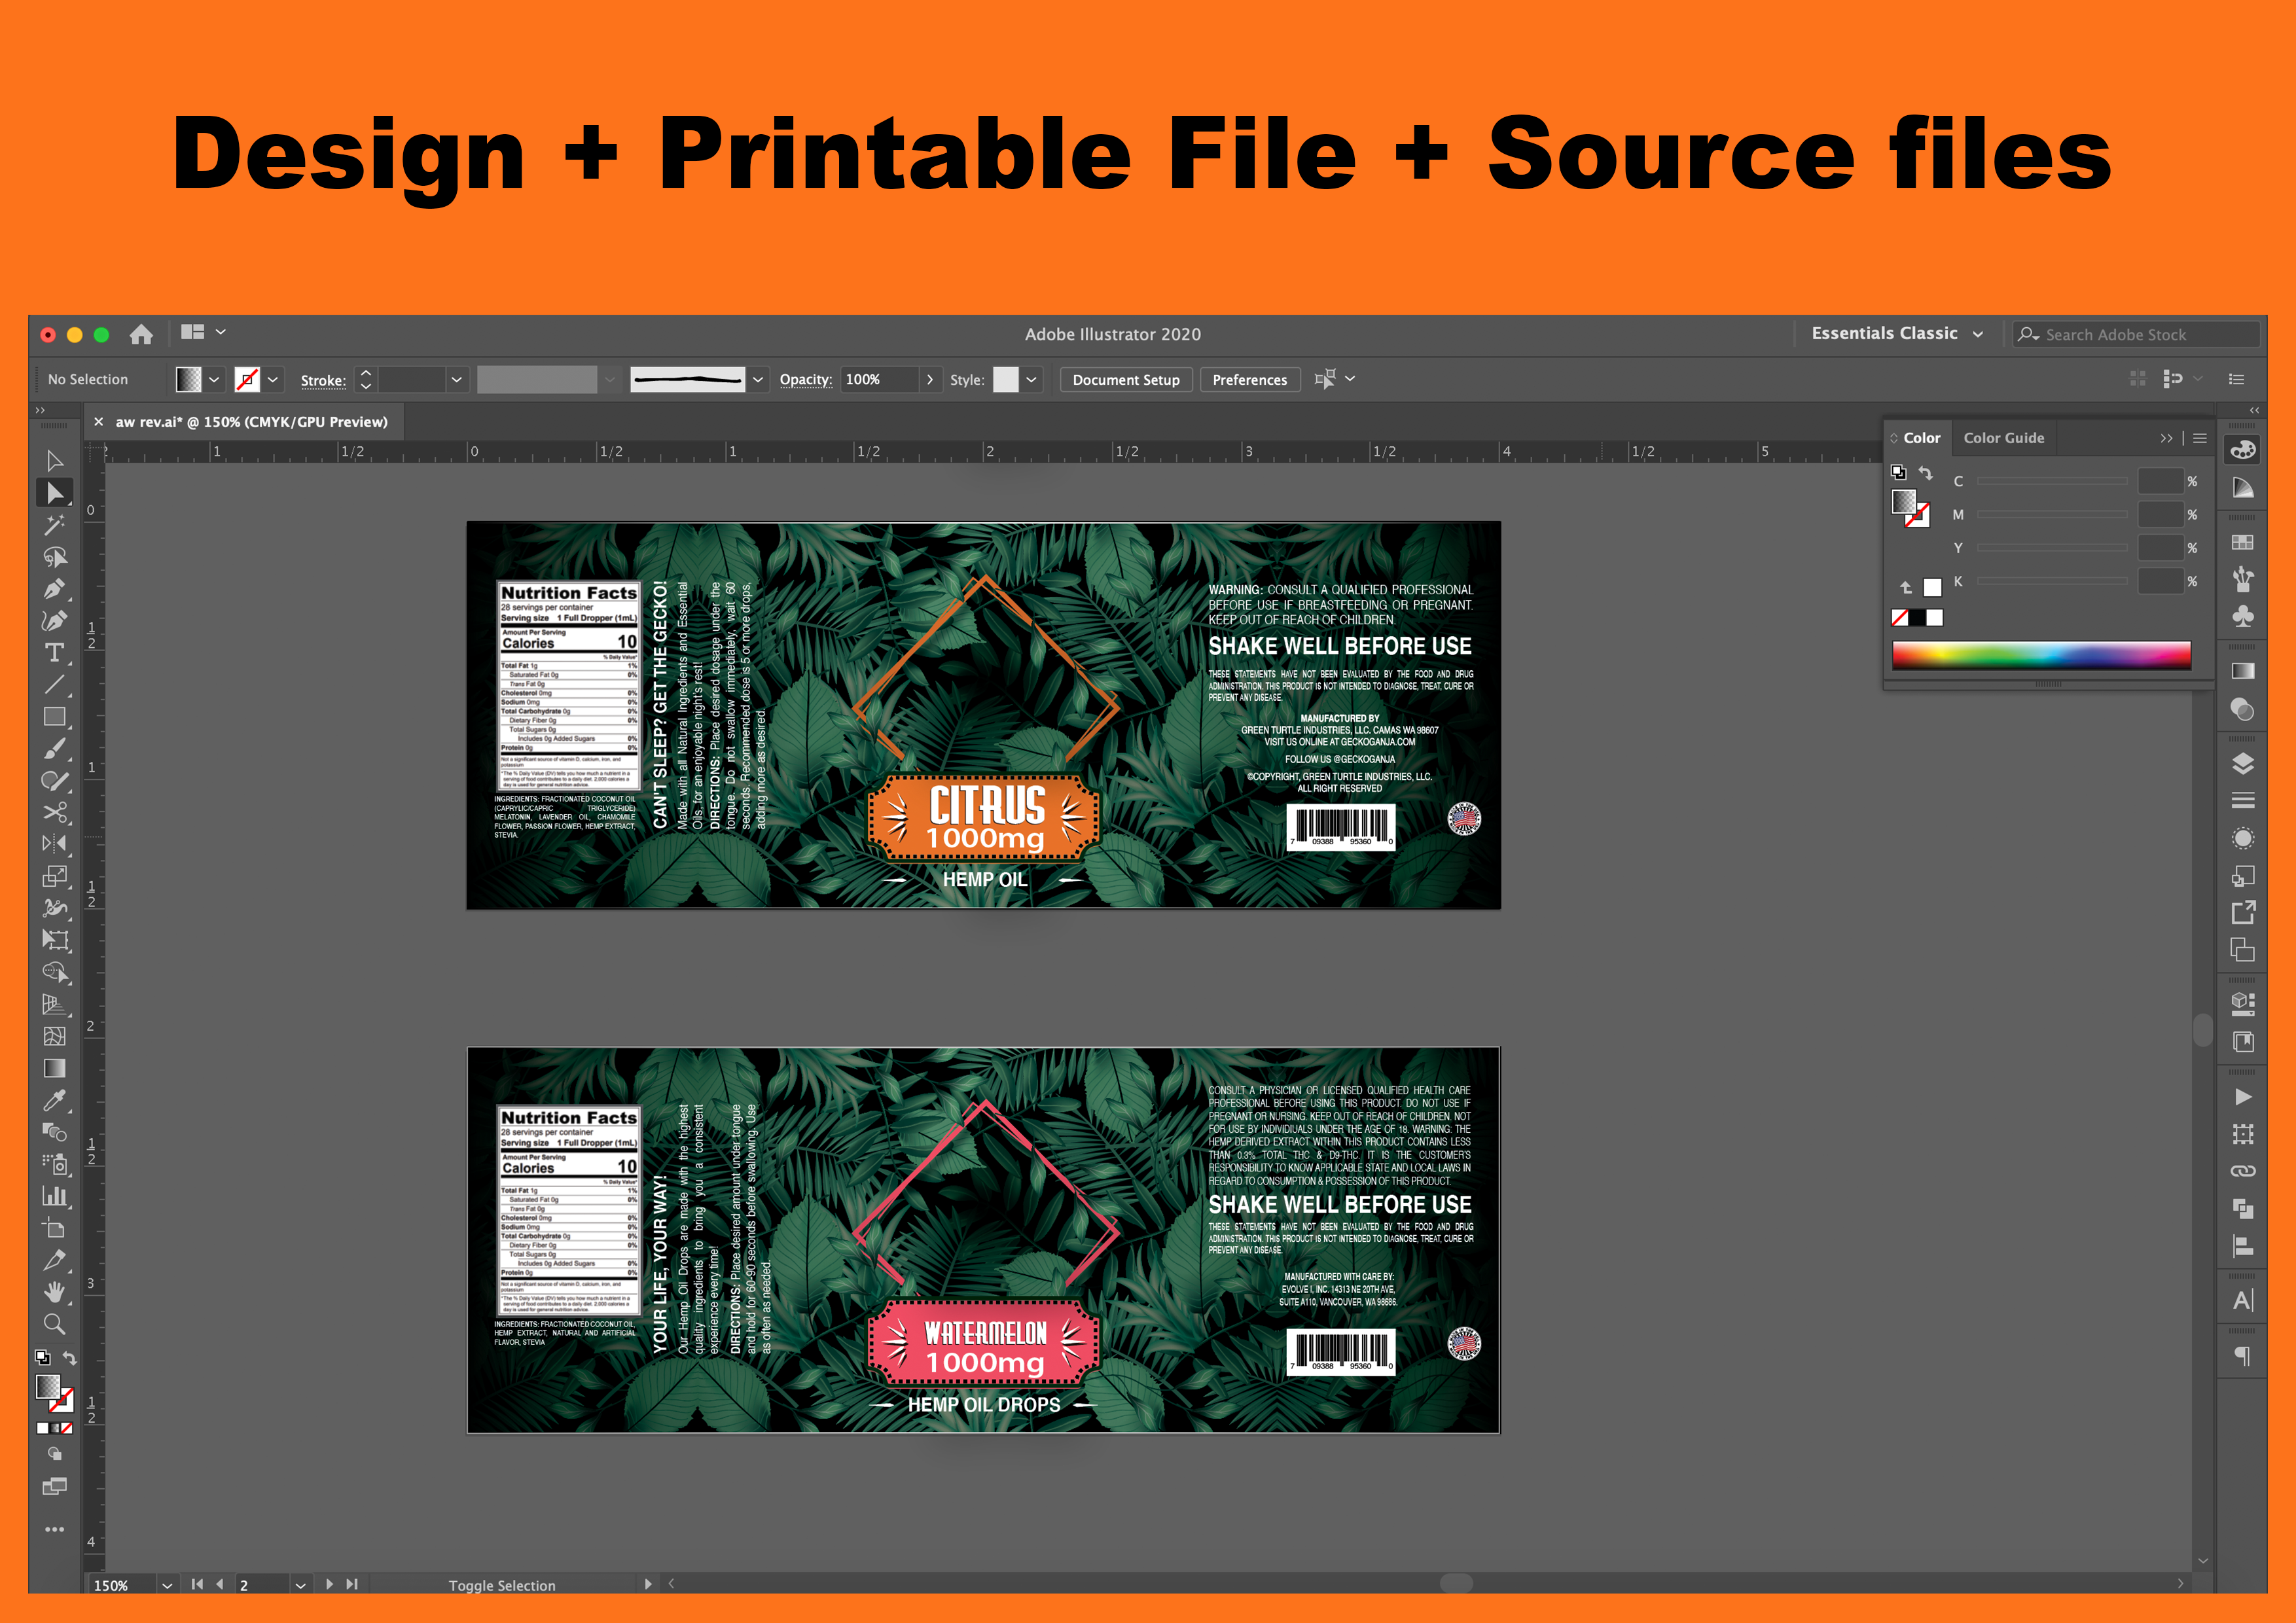Pick a color from spectrum bar
The height and width of the screenshot is (1623, 2296).
2040,655
